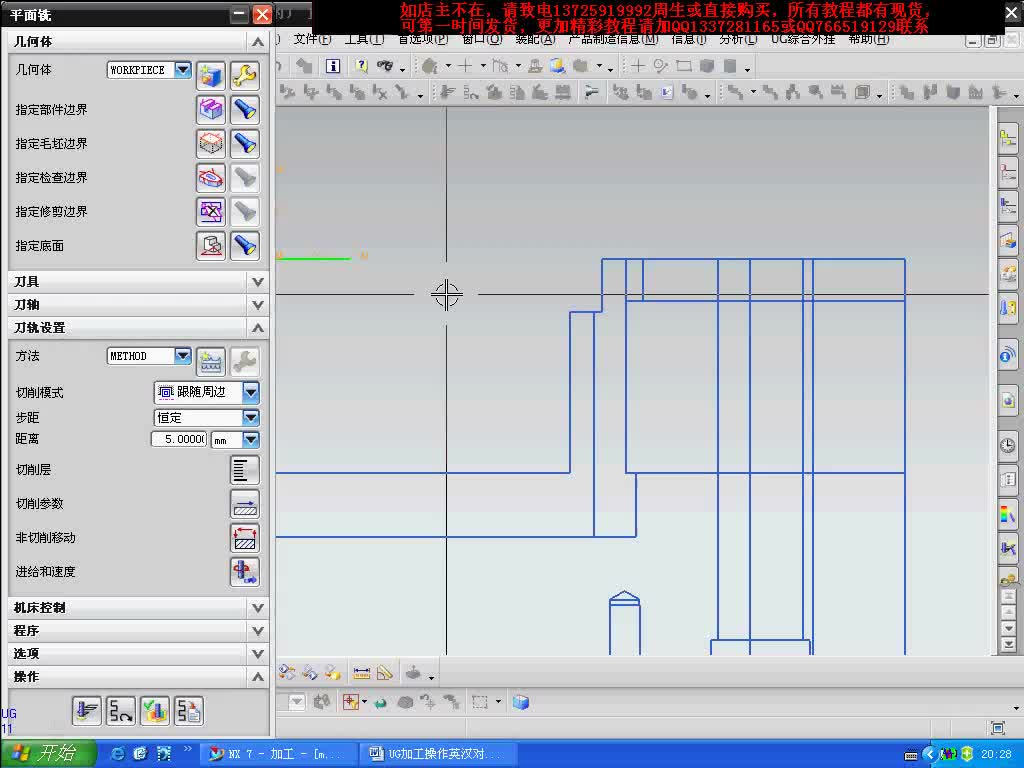Click the taskbar clock showing 20:28
The height and width of the screenshot is (768, 1024).
point(996,754)
